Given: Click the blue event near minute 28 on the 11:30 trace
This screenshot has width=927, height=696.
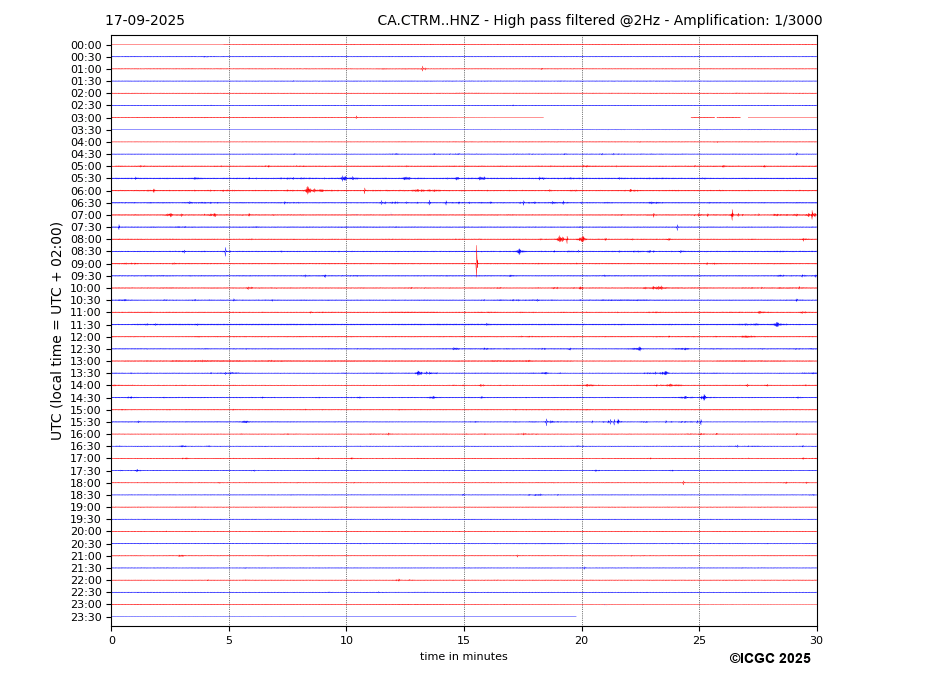Looking at the screenshot, I should pyautogui.click(x=777, y=324).
